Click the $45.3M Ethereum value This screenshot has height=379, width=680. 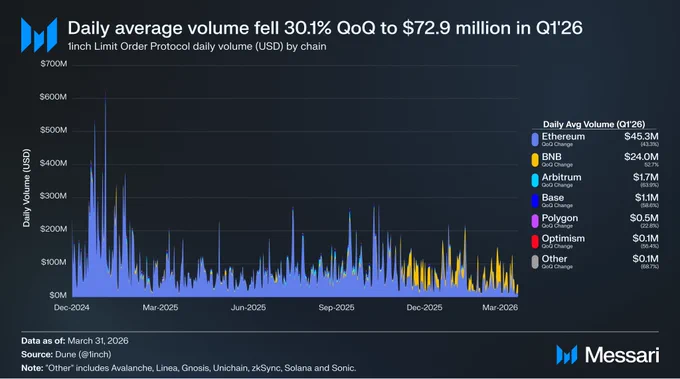click(641, 137)
